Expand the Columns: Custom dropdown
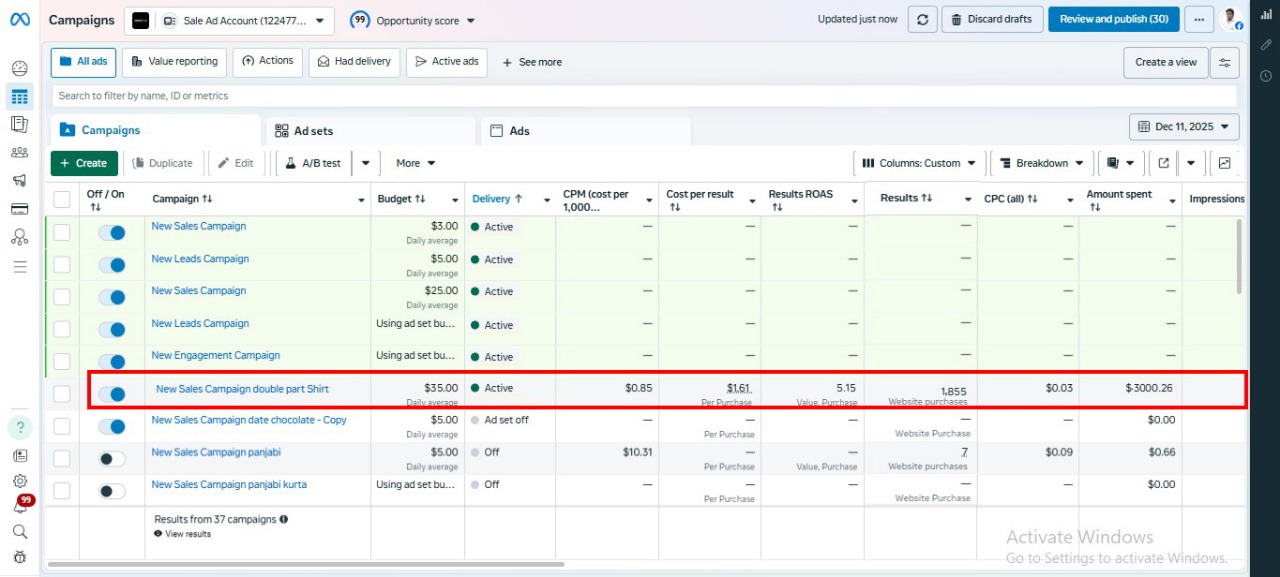Image resolution: width=1280 pixels, height=577 pixels. point(918,163)
